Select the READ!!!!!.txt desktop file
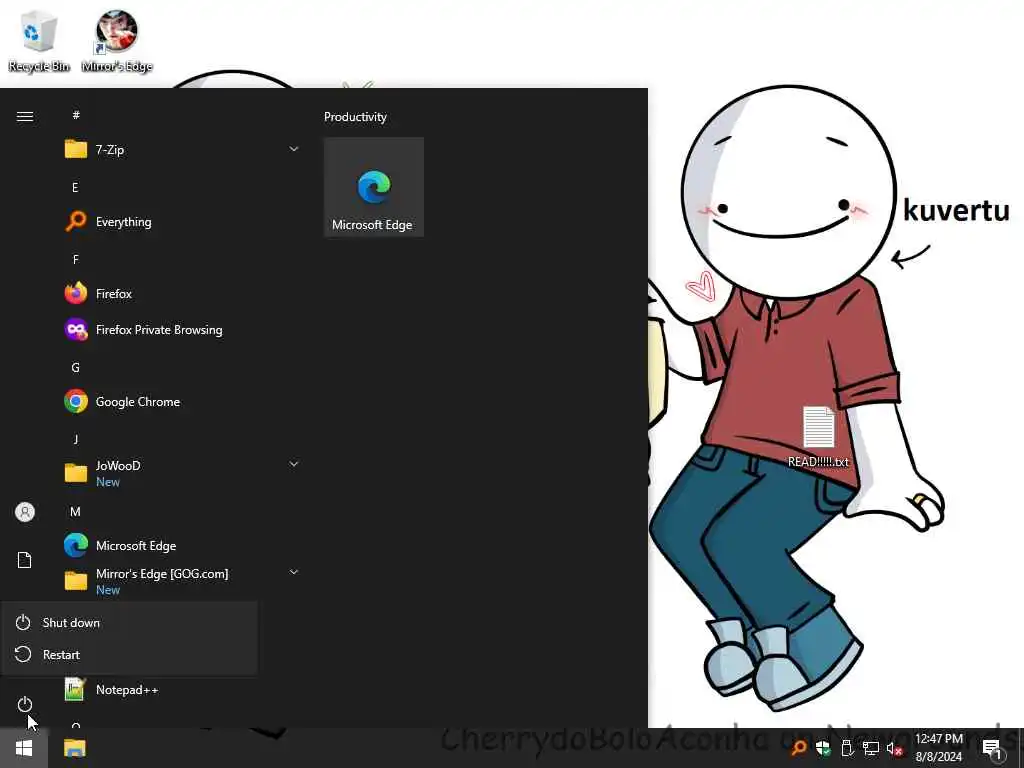This screenshot has height=768, width=1024. (x=818, y=437)
